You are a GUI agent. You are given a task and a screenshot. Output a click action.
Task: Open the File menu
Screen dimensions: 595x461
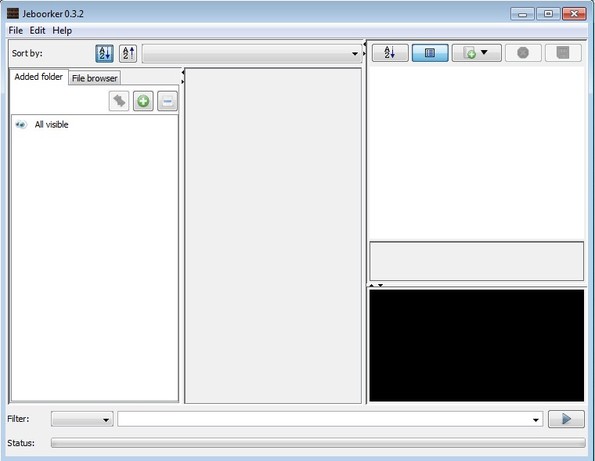pos(16,30)
